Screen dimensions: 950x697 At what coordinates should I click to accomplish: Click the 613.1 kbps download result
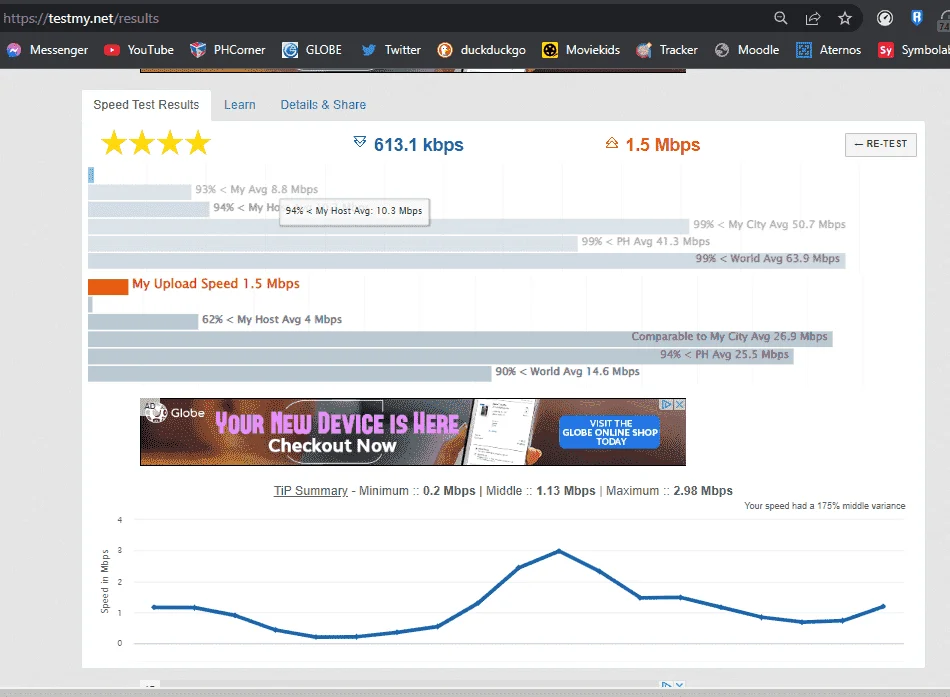coord(419,145)
